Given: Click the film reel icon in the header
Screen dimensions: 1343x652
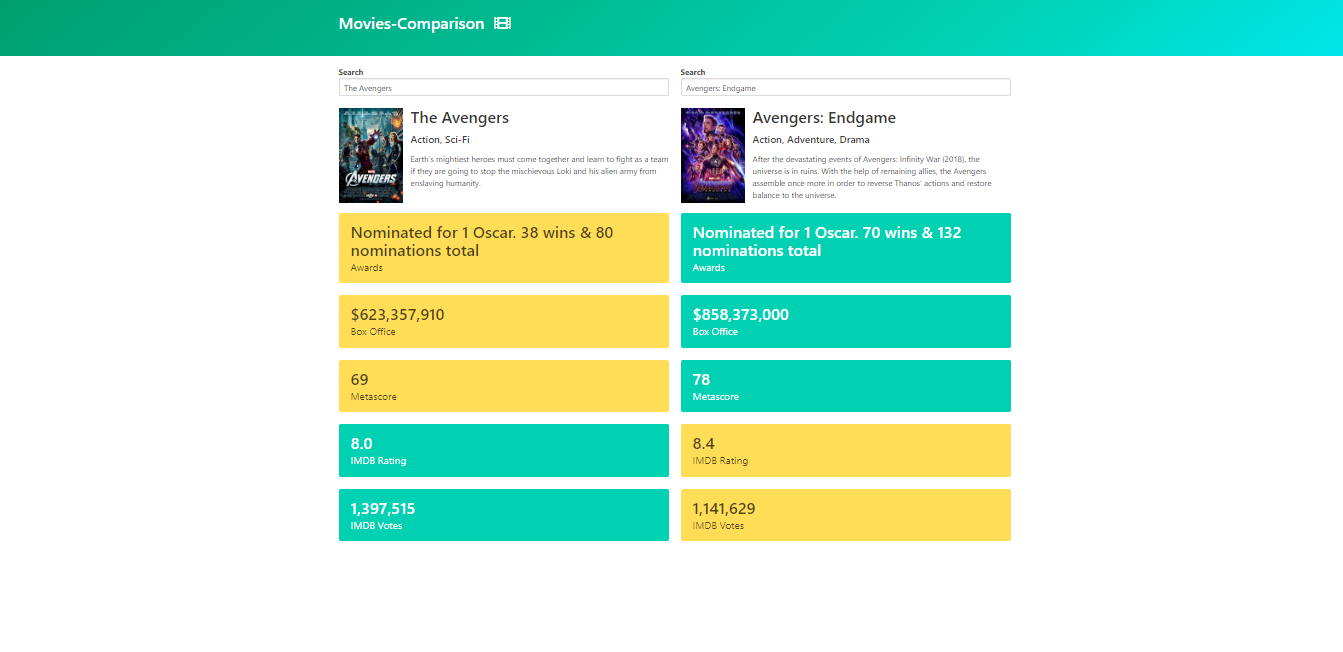Looking at the screenshot, I should coord(503,22).
